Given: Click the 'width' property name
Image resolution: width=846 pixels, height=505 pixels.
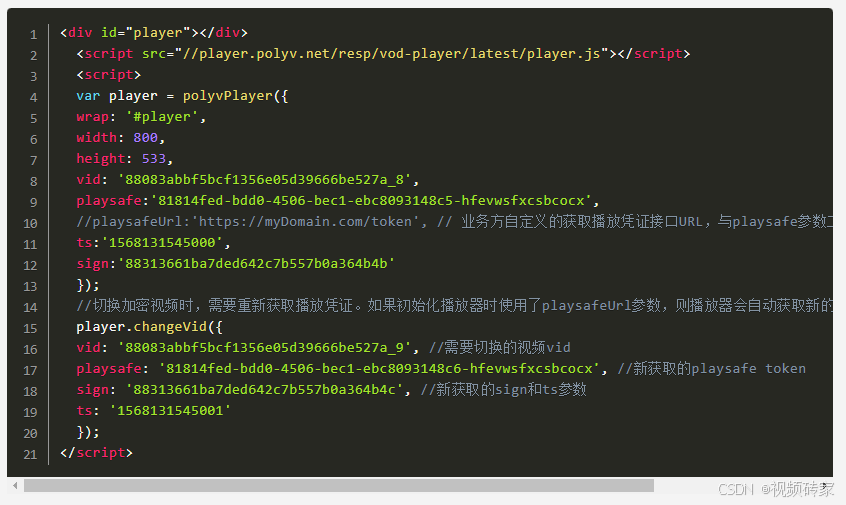Looking at the screenshot, I should coord(96,138).
